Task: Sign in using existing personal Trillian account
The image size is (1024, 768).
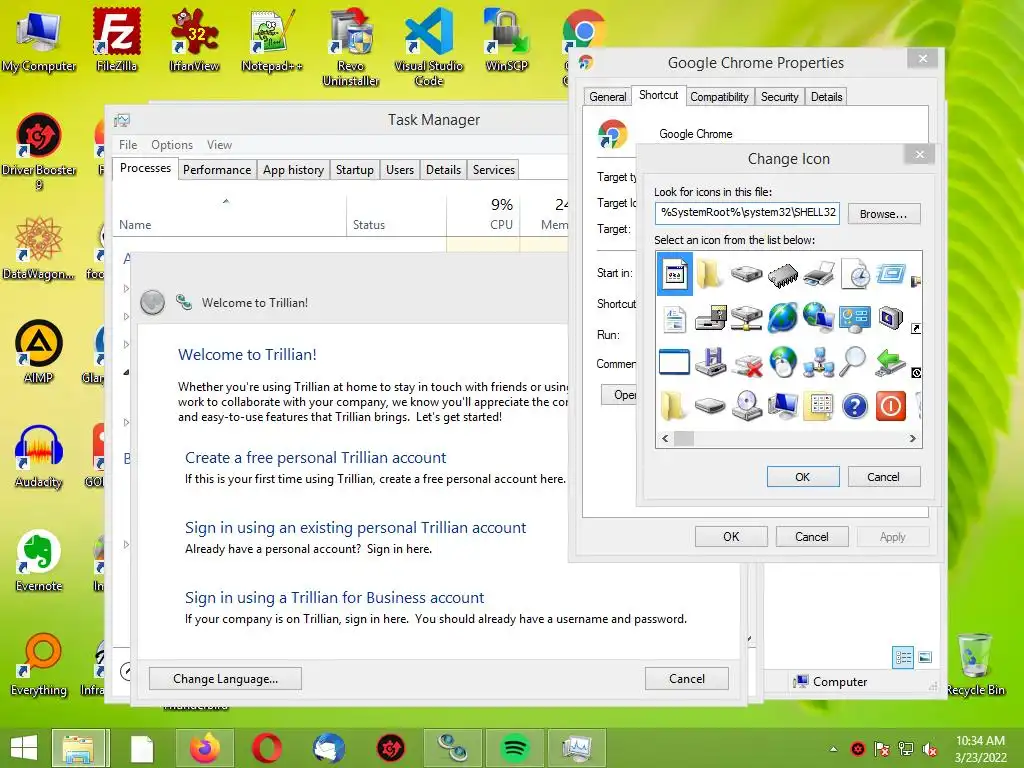Action: [x=355, y=527]
